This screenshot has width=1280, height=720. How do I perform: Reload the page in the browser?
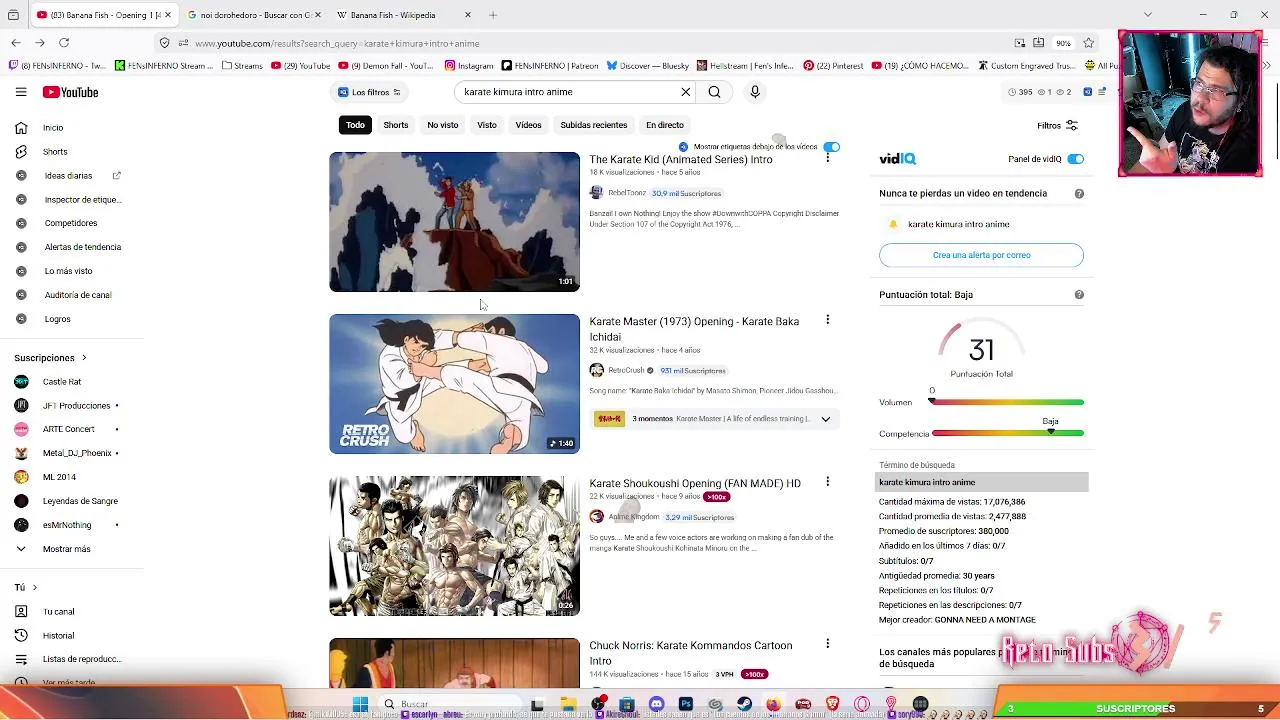tap(64, 43)
